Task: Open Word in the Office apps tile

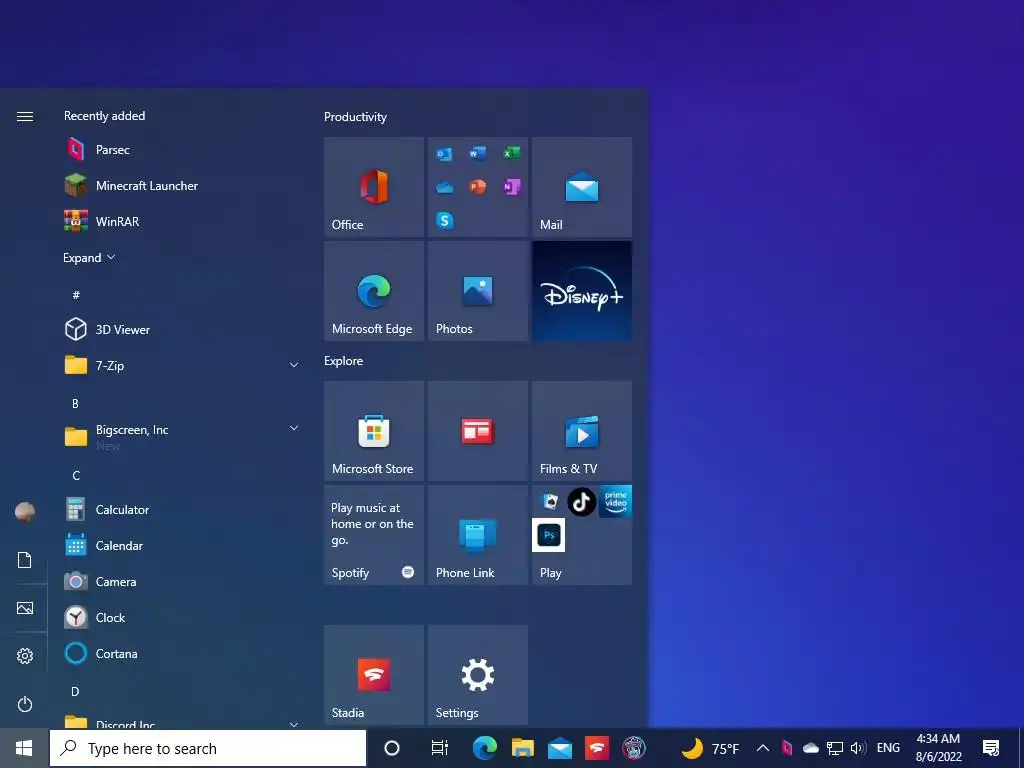Action: pos(477,153)
